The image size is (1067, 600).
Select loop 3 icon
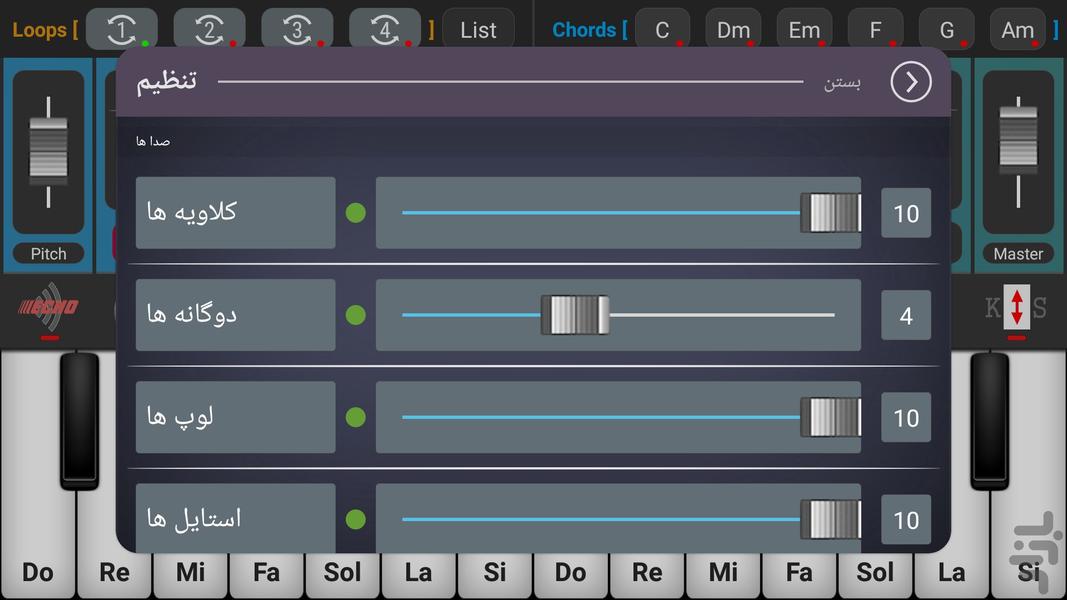pyautogui.click(x=297, y=30)
